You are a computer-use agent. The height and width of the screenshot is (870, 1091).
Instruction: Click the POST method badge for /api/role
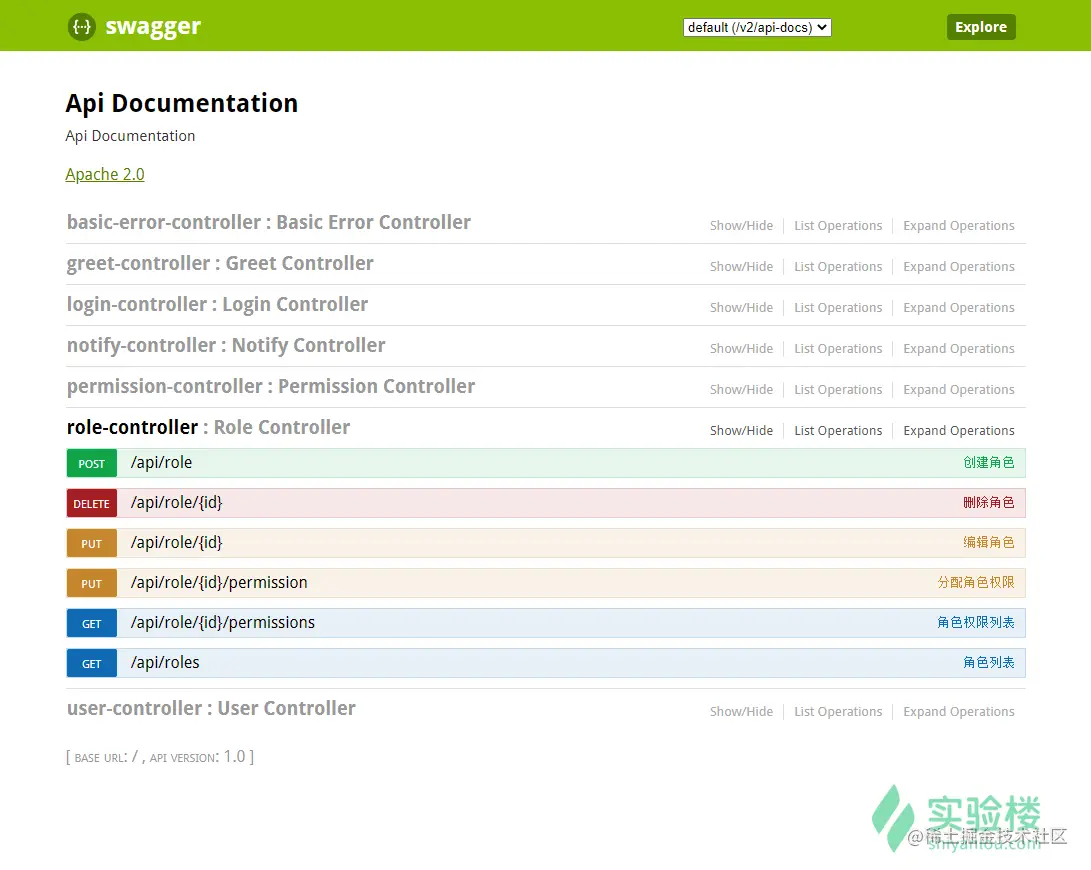92,464
